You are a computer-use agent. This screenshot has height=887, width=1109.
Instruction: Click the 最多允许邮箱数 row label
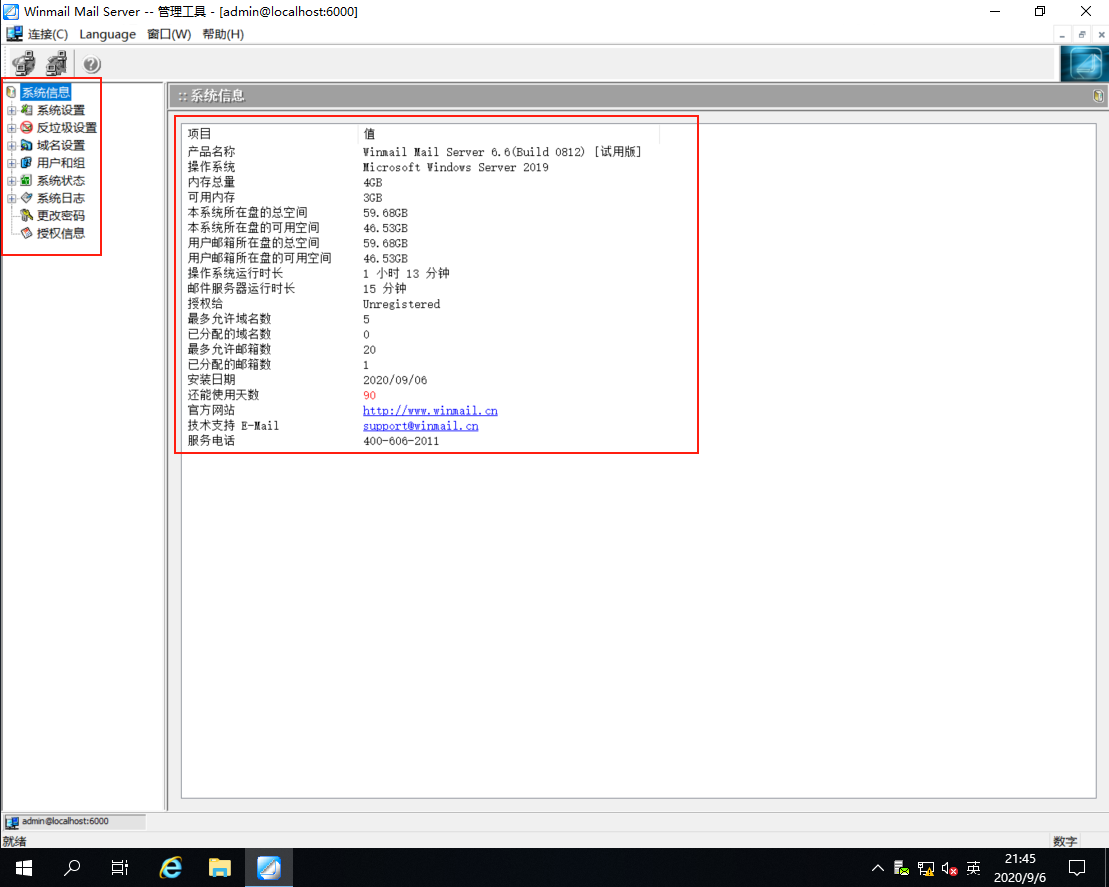pos(229,349)
